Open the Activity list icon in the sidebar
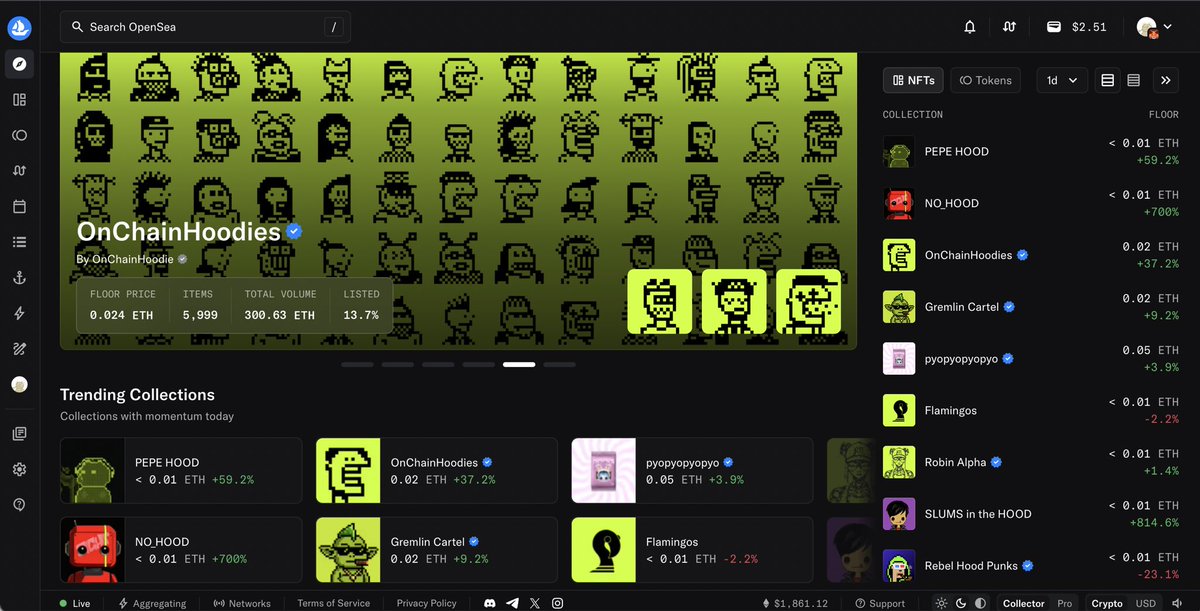Viewport: 1200px width, 611px height. click(19, 242)
